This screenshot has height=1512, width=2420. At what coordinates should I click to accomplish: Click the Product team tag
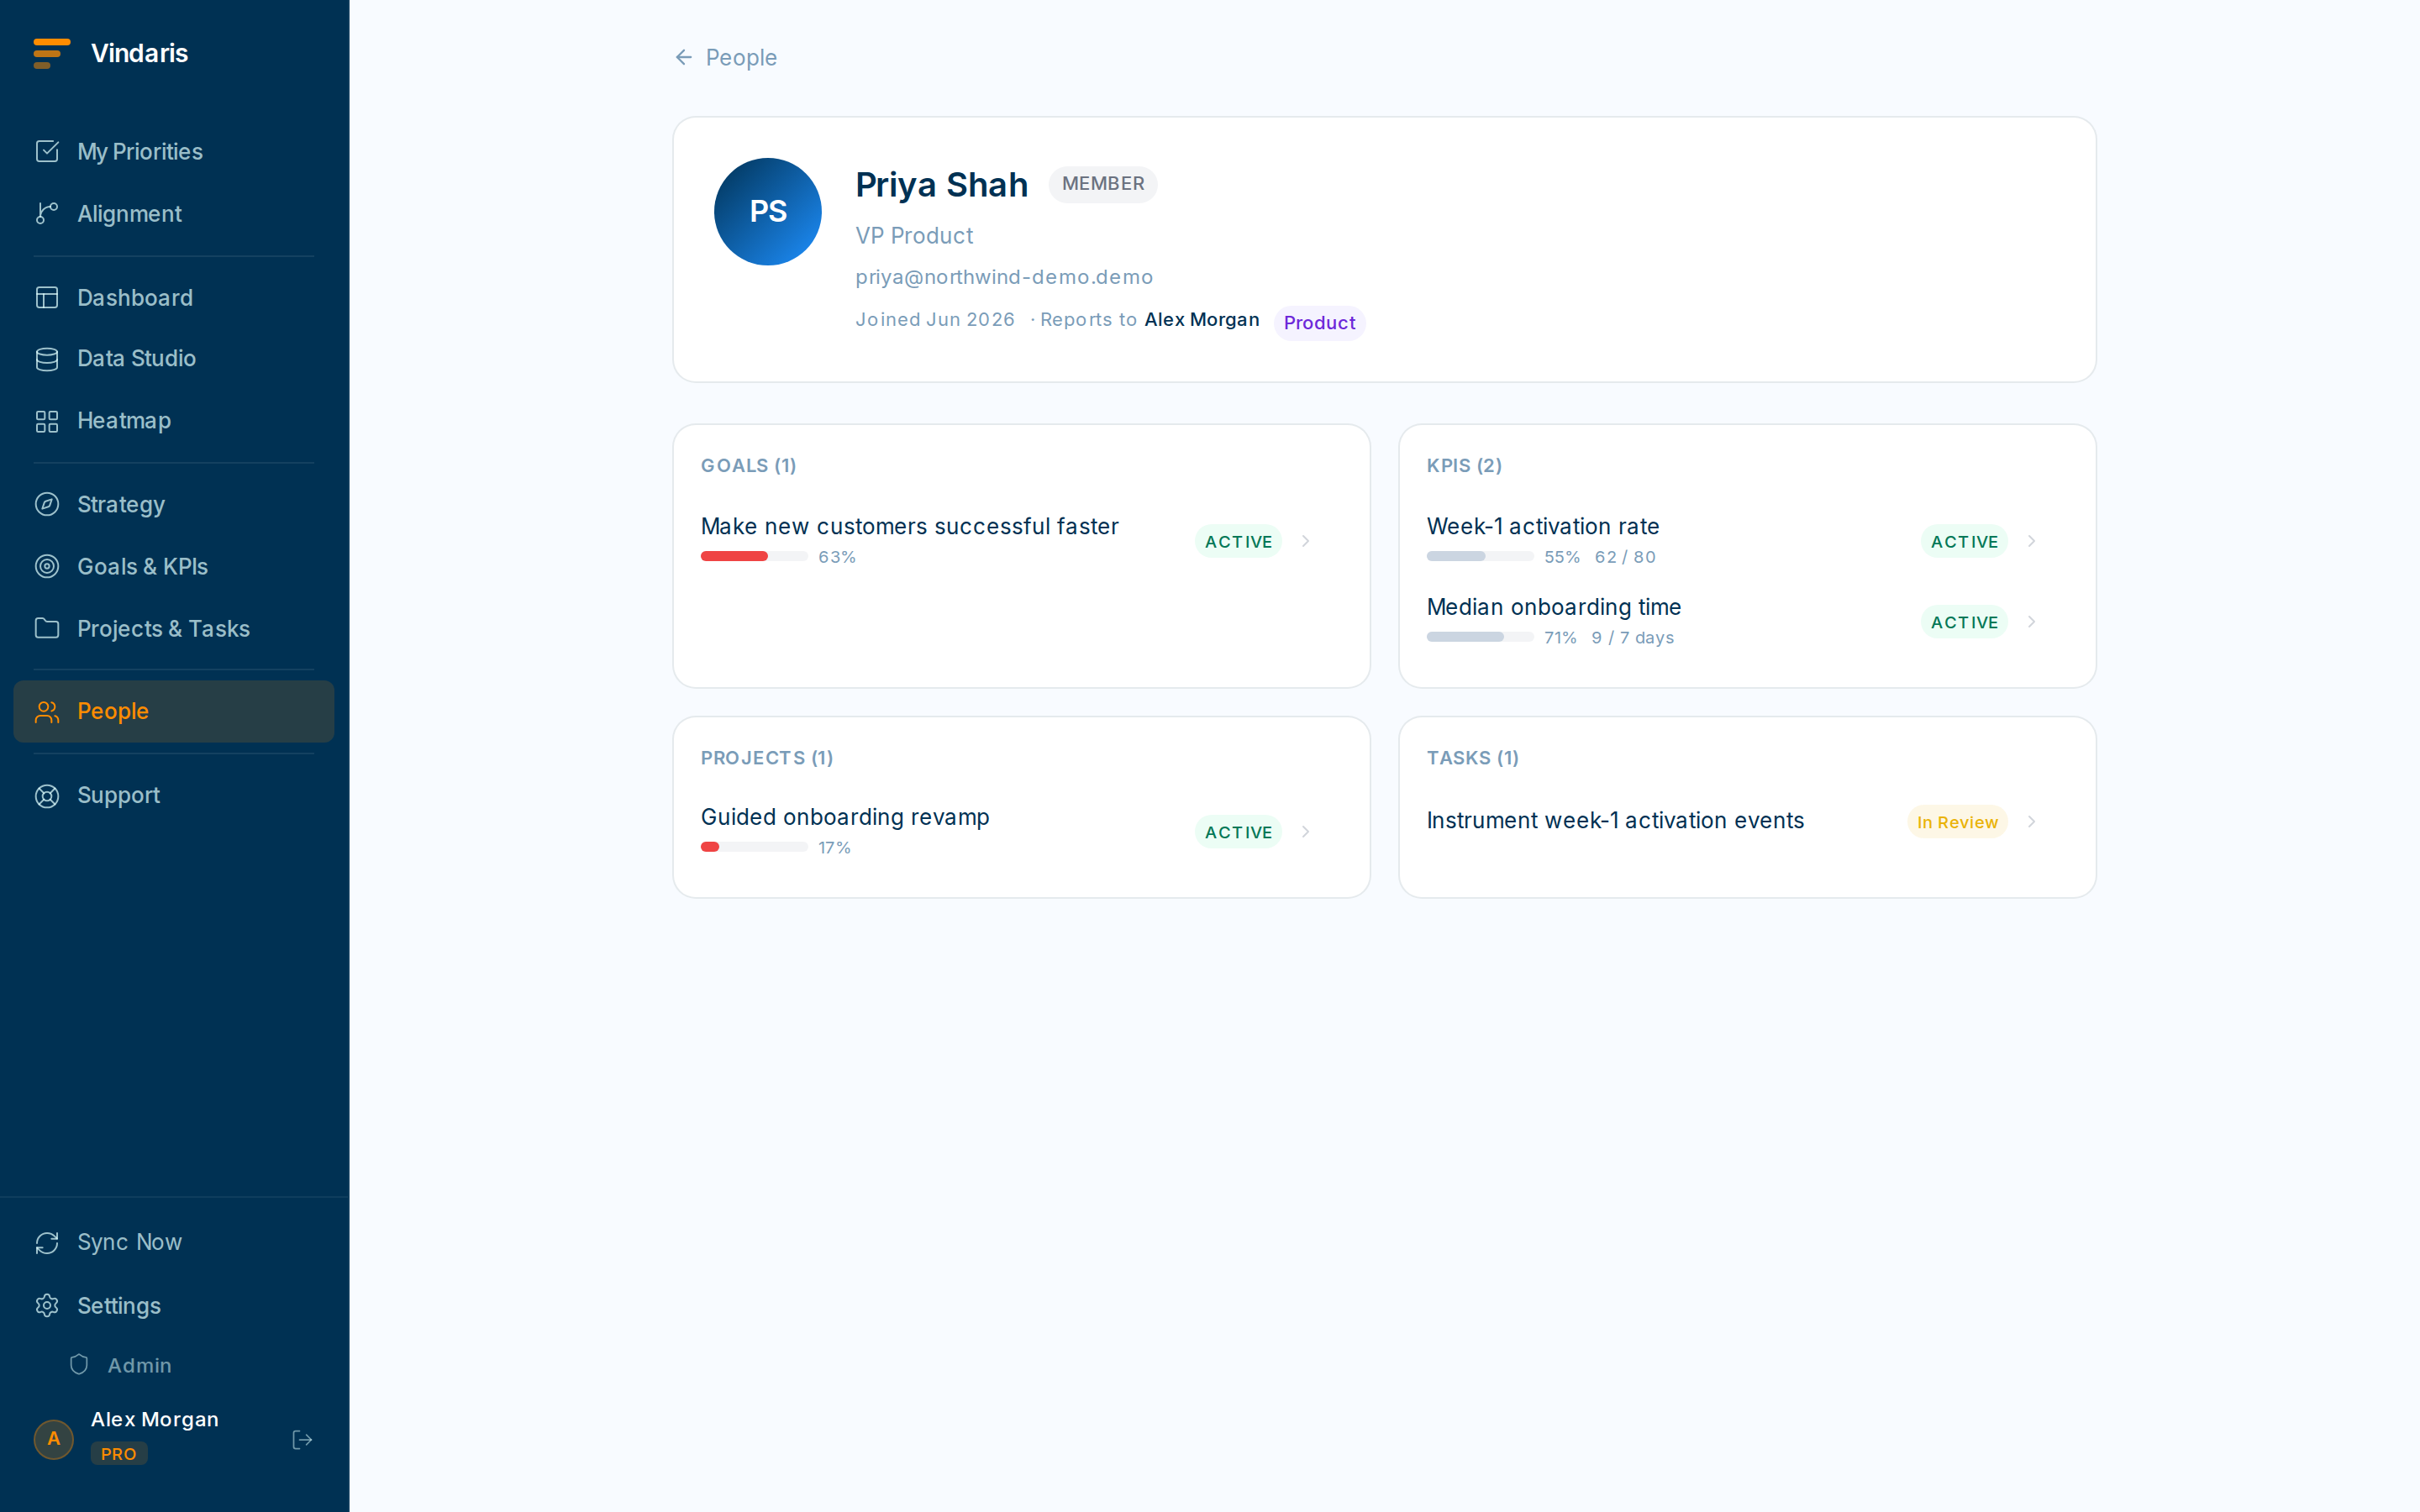point(1319,322)
